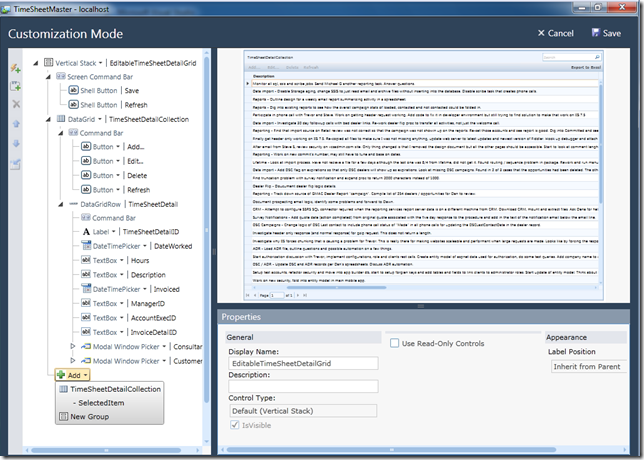This screenshot has width=644, height=460.
Task: Open the Add dropdown button
Action: pos(72,375)
